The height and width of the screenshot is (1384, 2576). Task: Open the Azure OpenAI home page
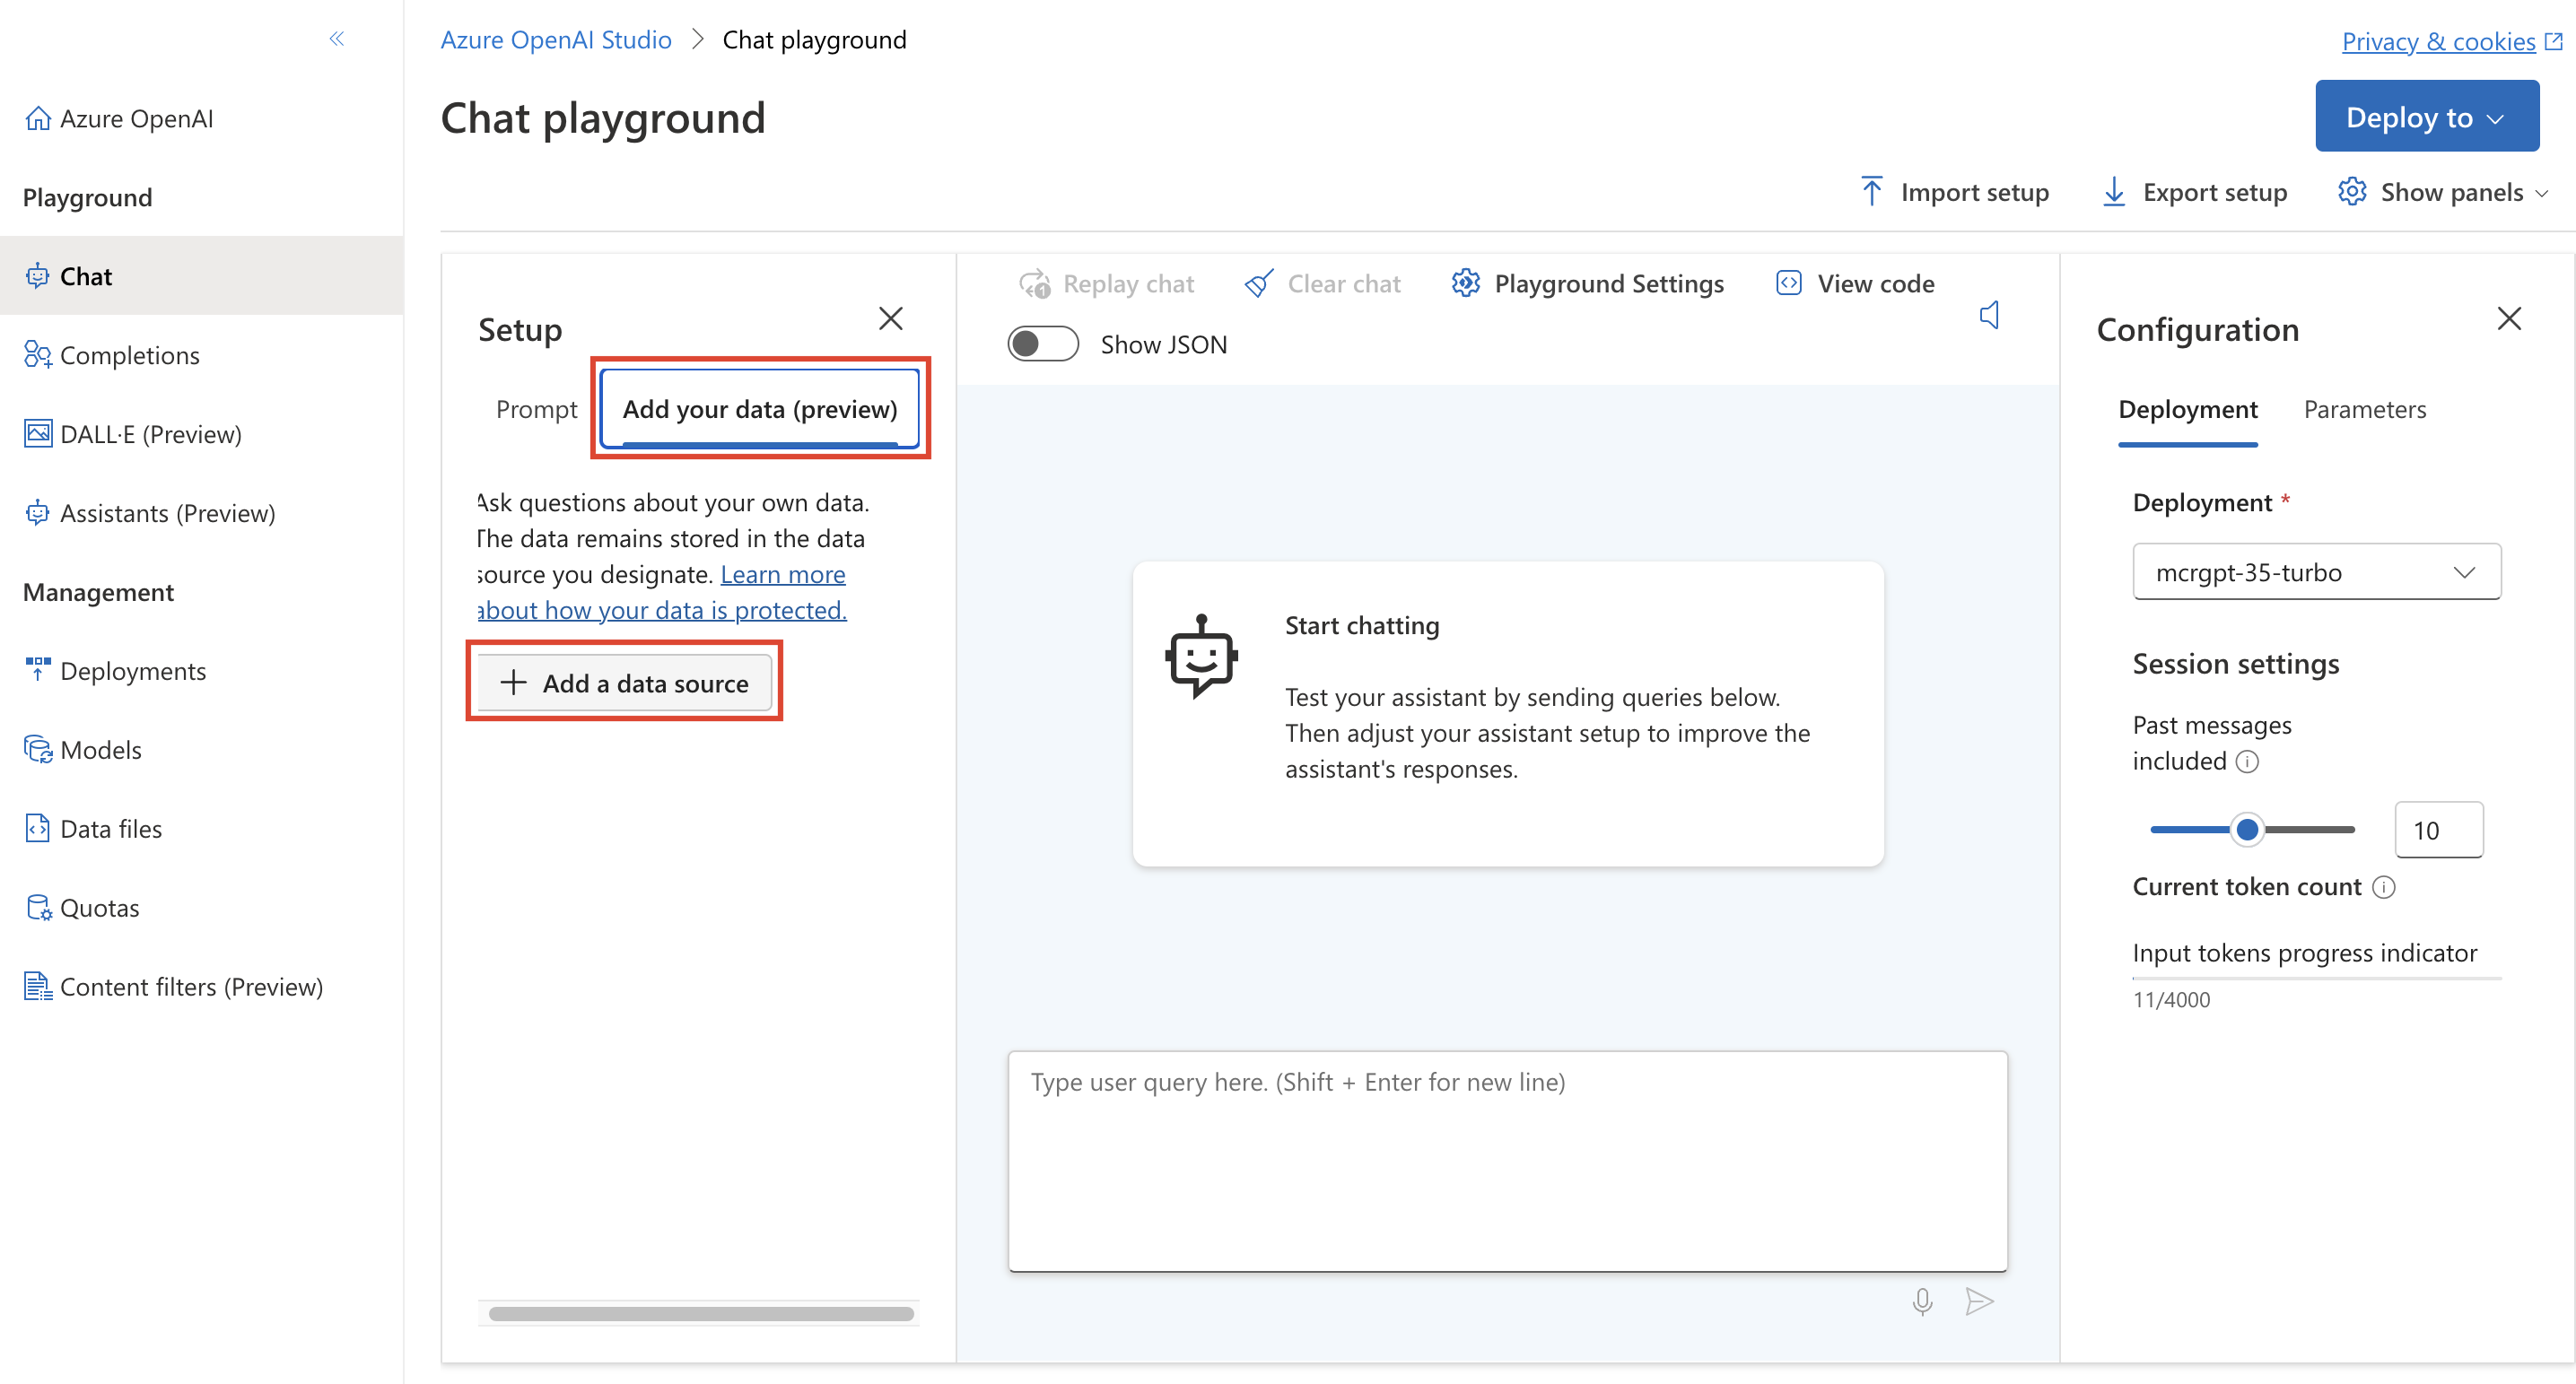[118, 119]
